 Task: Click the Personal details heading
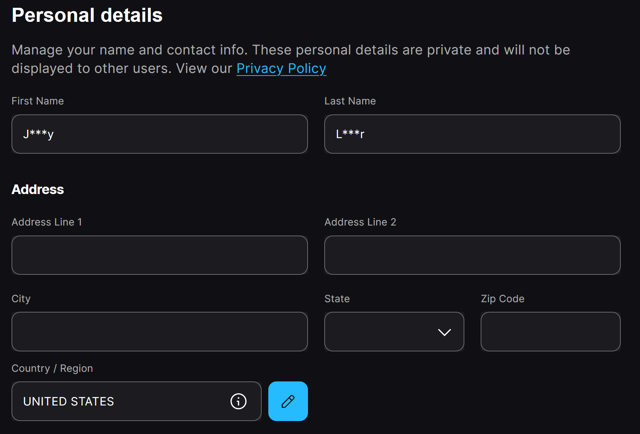(x=87, y=16)
